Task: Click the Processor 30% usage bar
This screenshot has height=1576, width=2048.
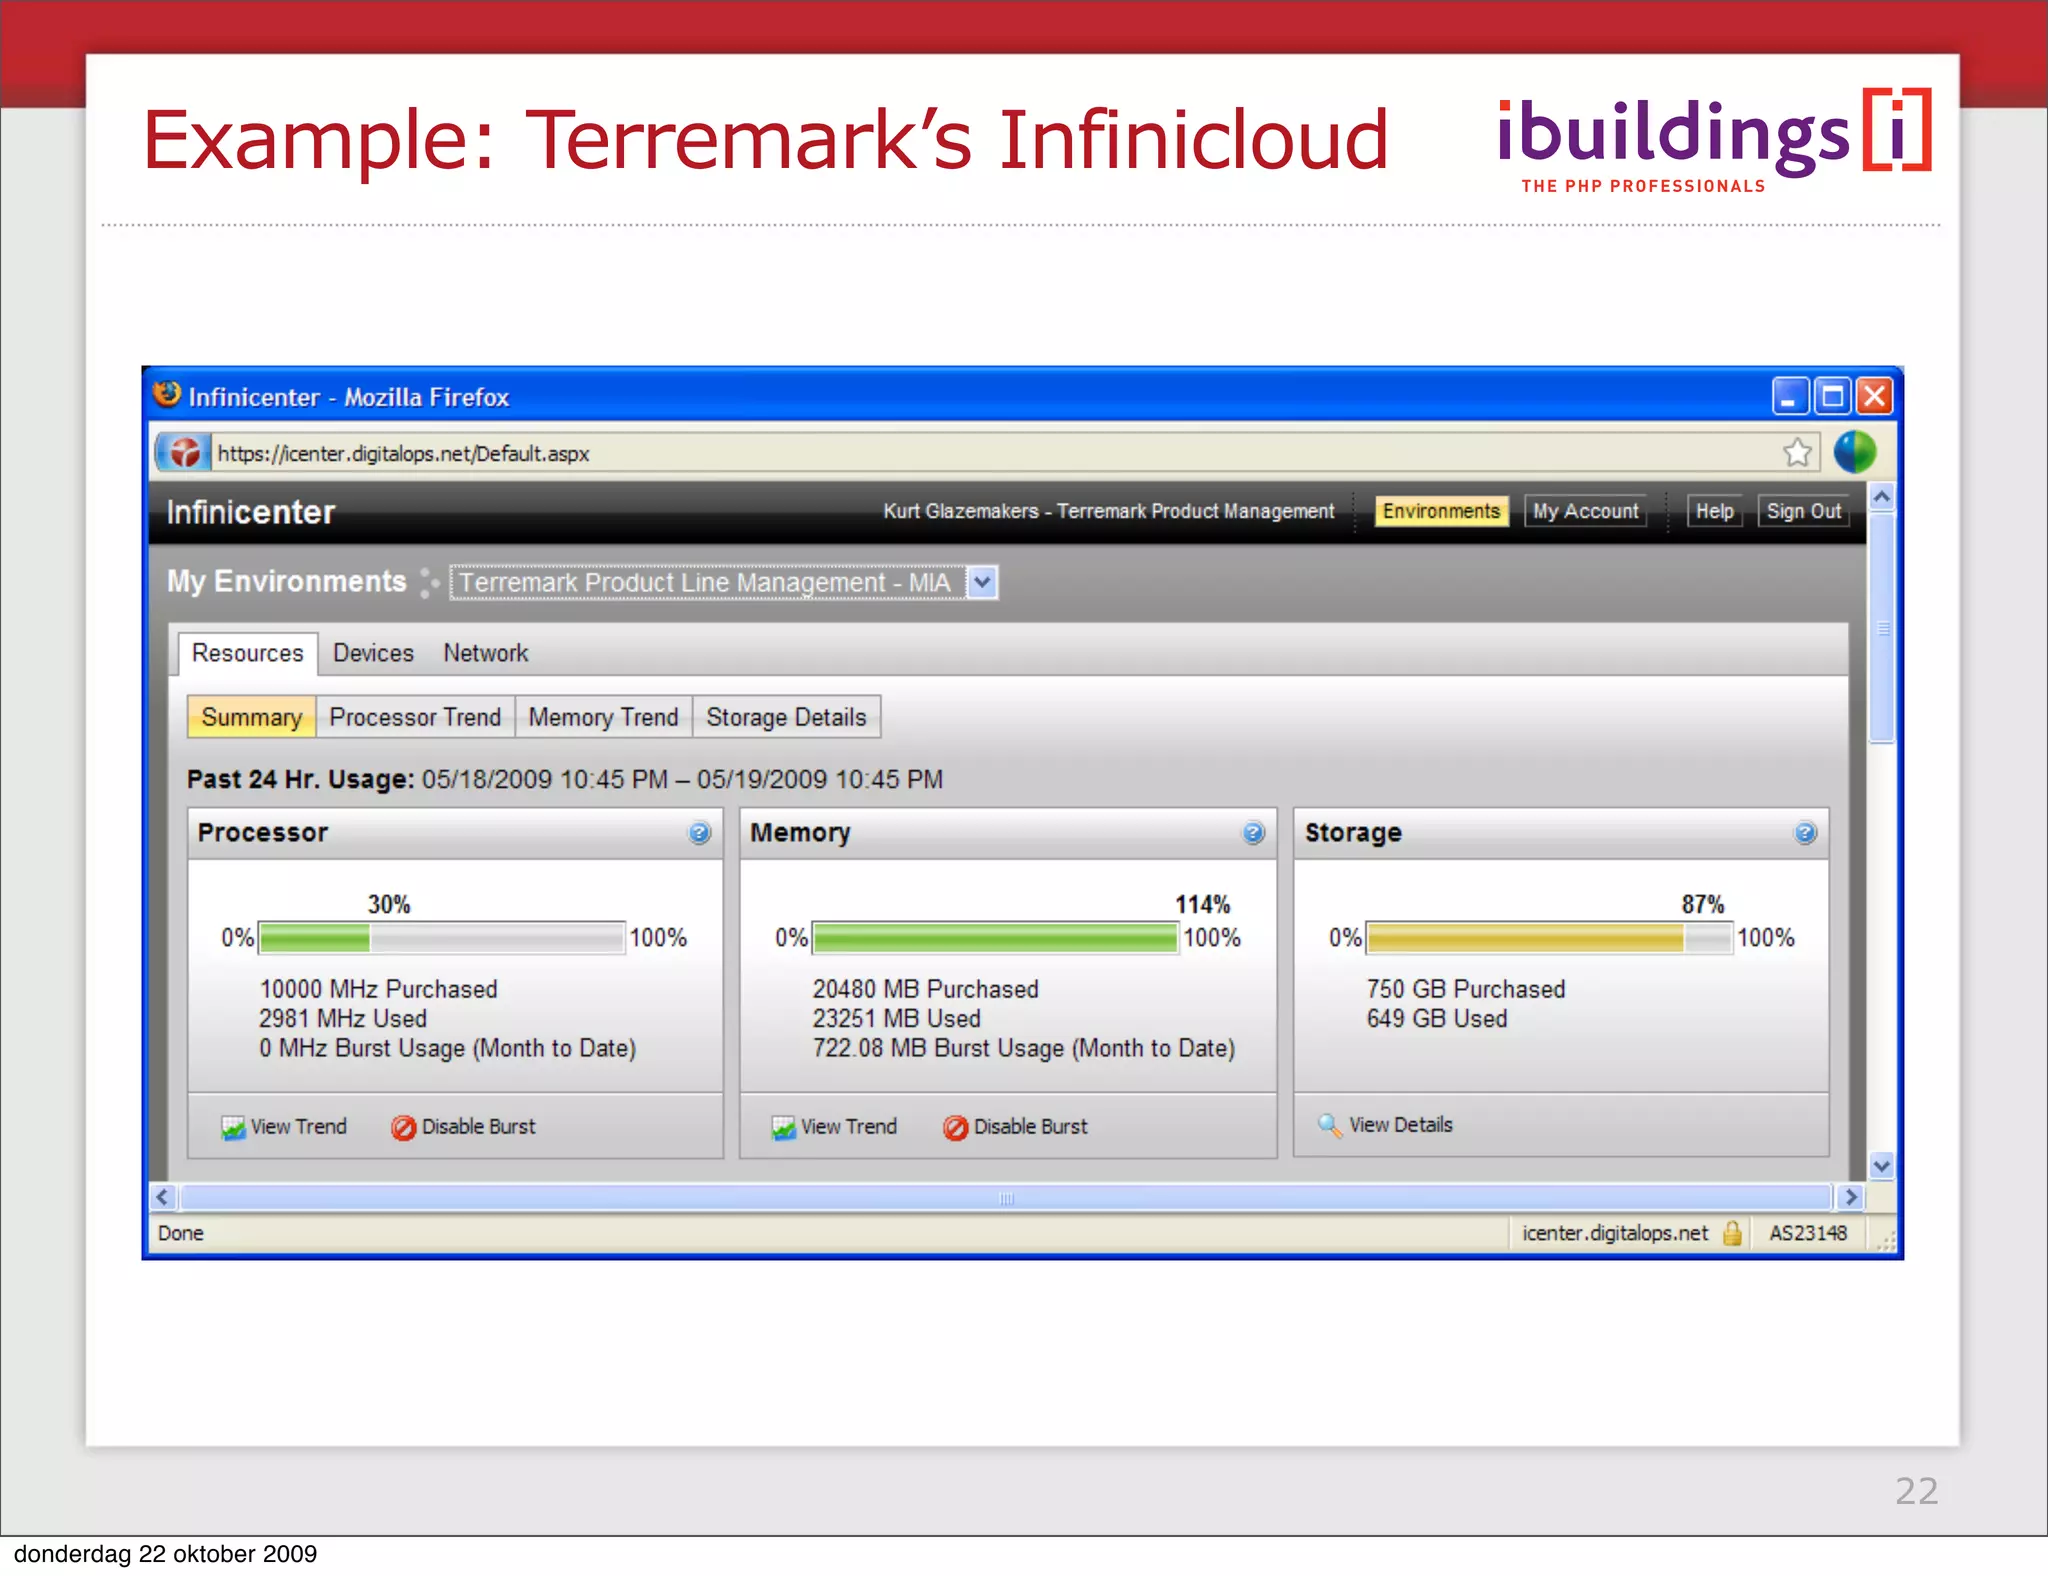Action: point(441,937)
